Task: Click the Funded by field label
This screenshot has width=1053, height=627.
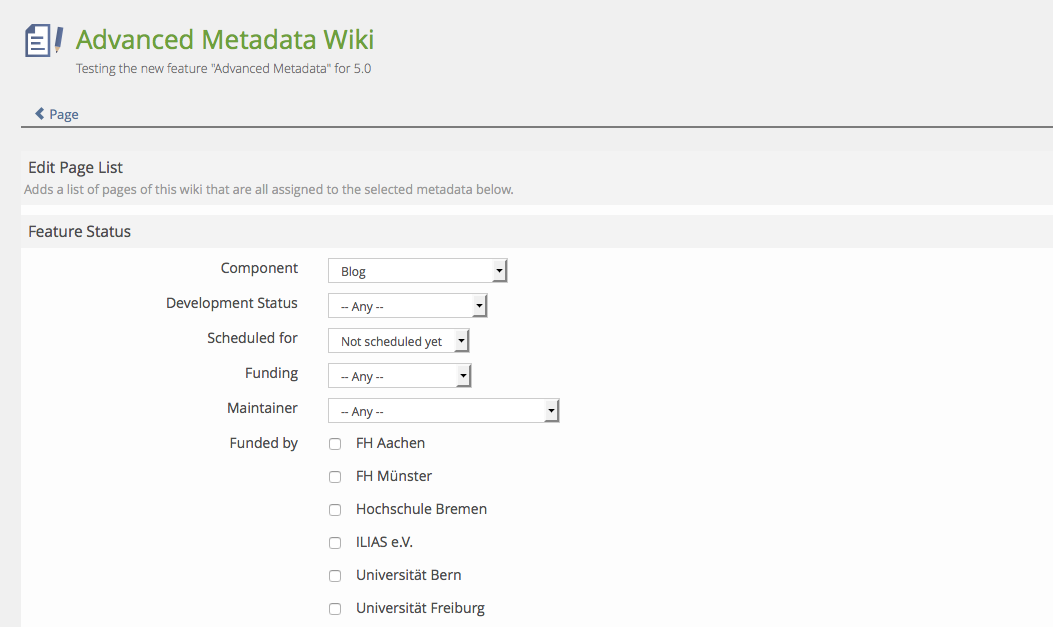Action: click(263, 443)
